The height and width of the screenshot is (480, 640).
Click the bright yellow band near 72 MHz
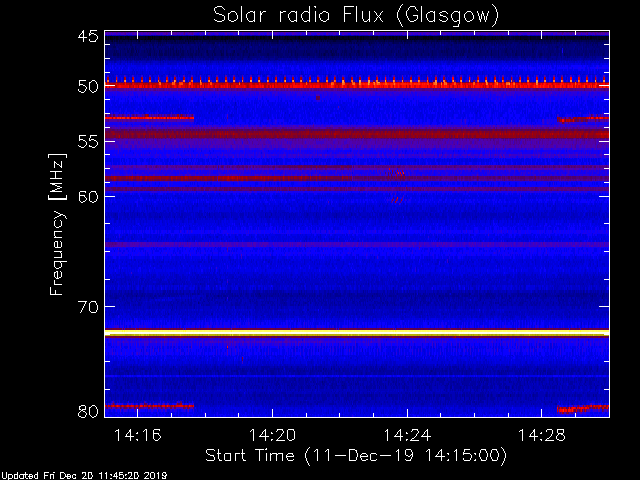[x=357, y=333]
